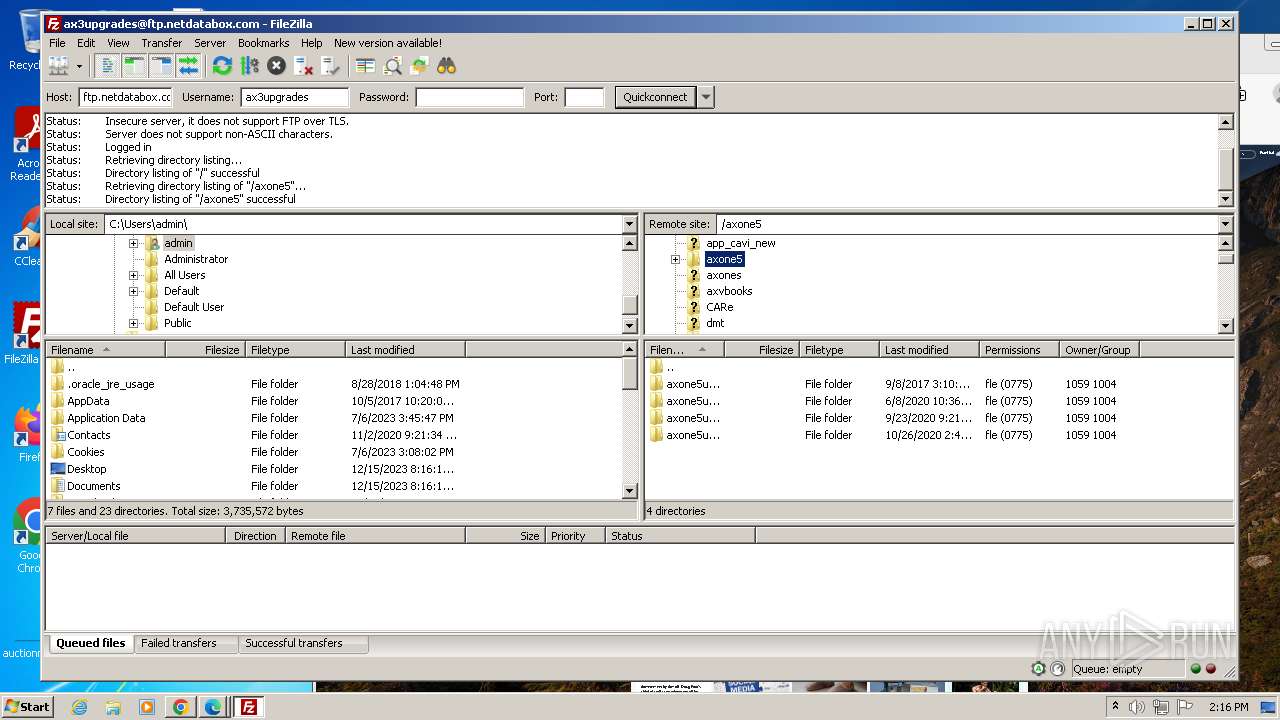Toggle synchronized browsing
This screenshot has height=720, width=1280.
[419, 66]
